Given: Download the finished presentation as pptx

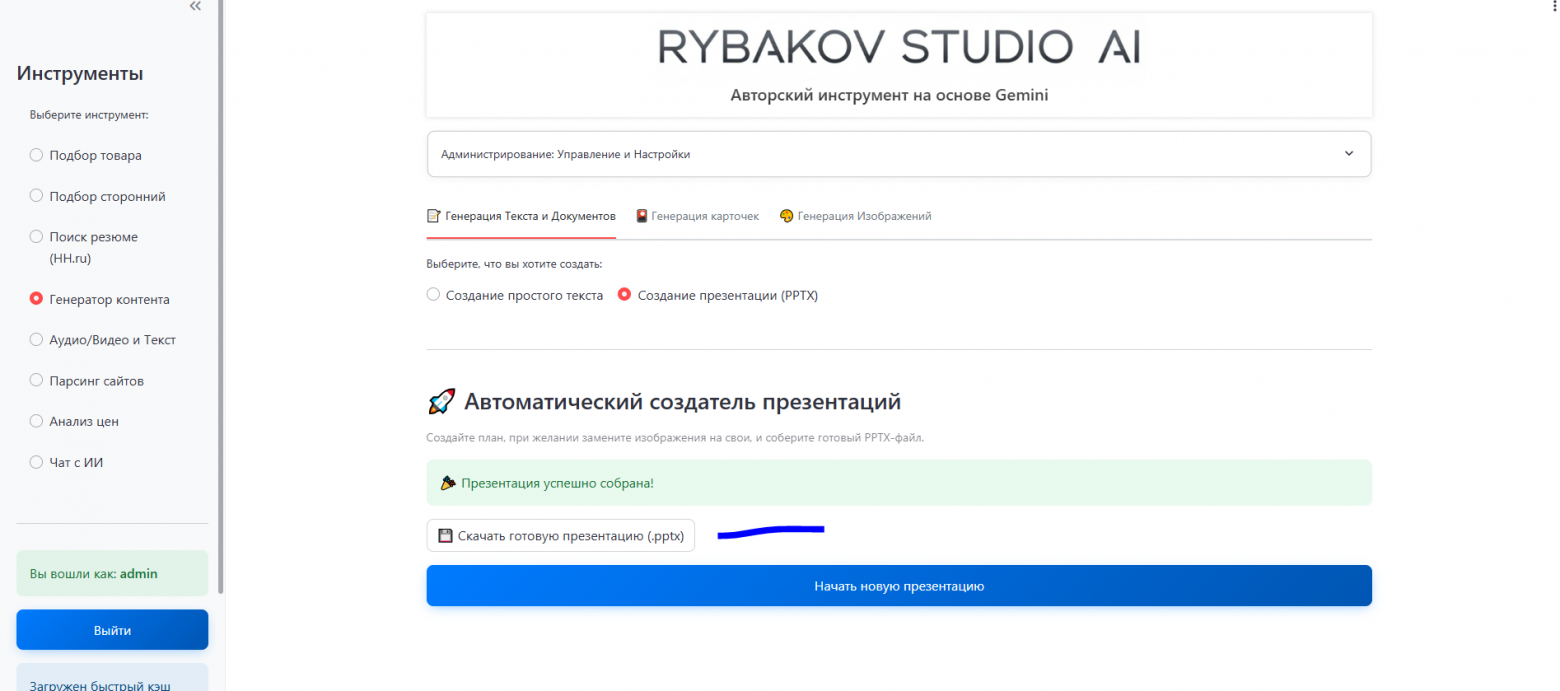Looking at the screenshot, I should coord(560,535).
